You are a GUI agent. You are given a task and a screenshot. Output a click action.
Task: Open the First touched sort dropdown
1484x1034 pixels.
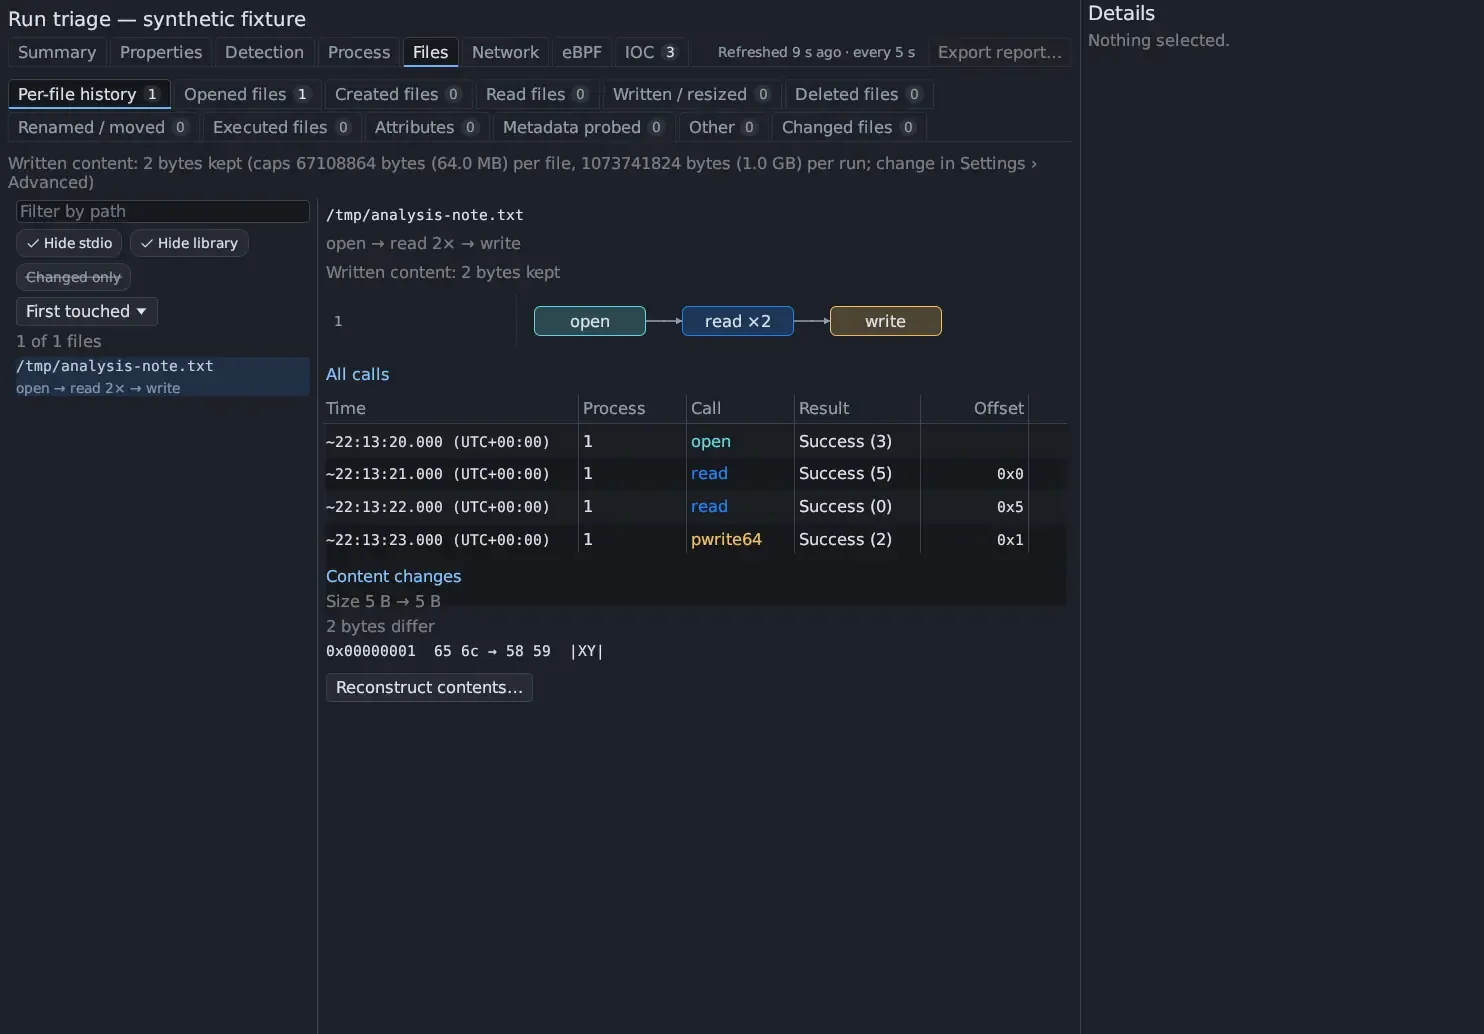point(86,311)
